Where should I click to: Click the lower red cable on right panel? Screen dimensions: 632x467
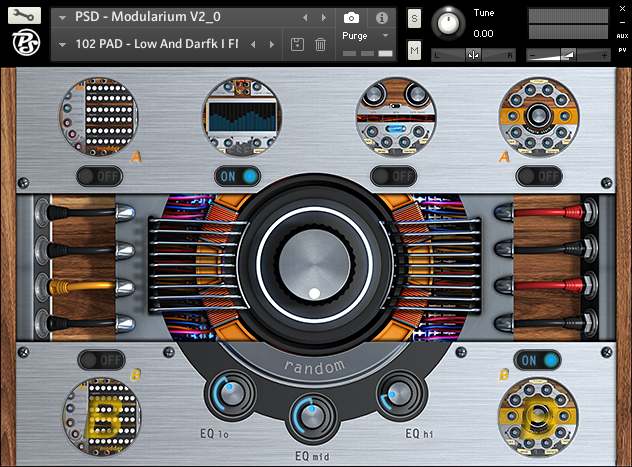546,286
